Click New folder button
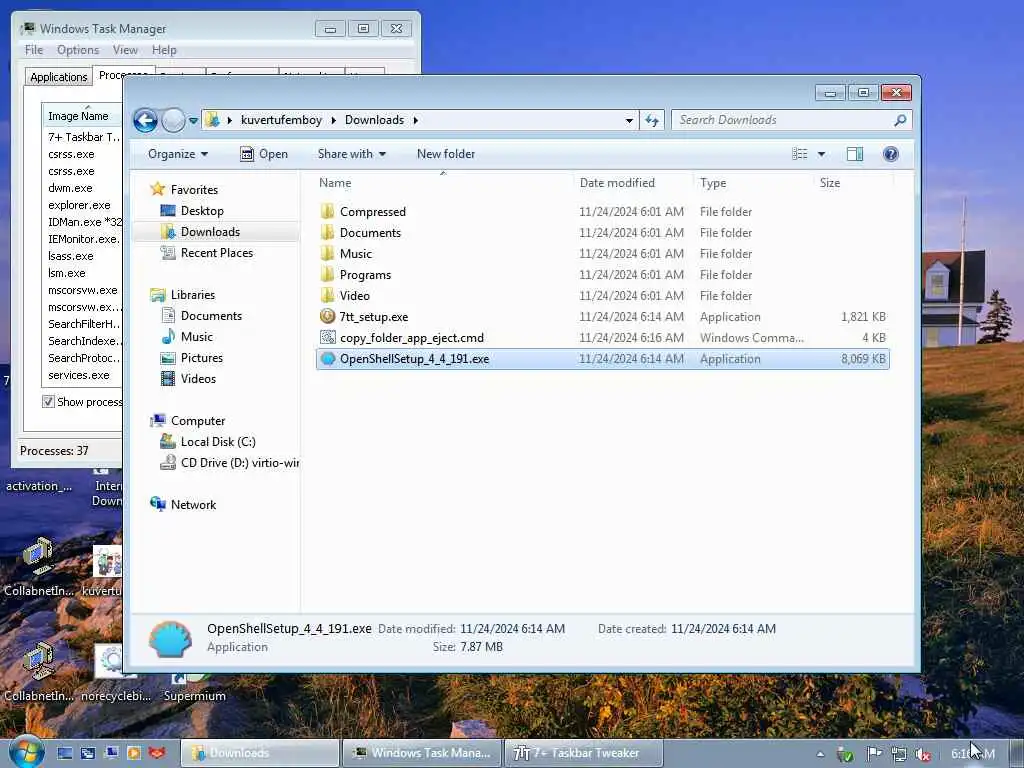 (446, 154)
